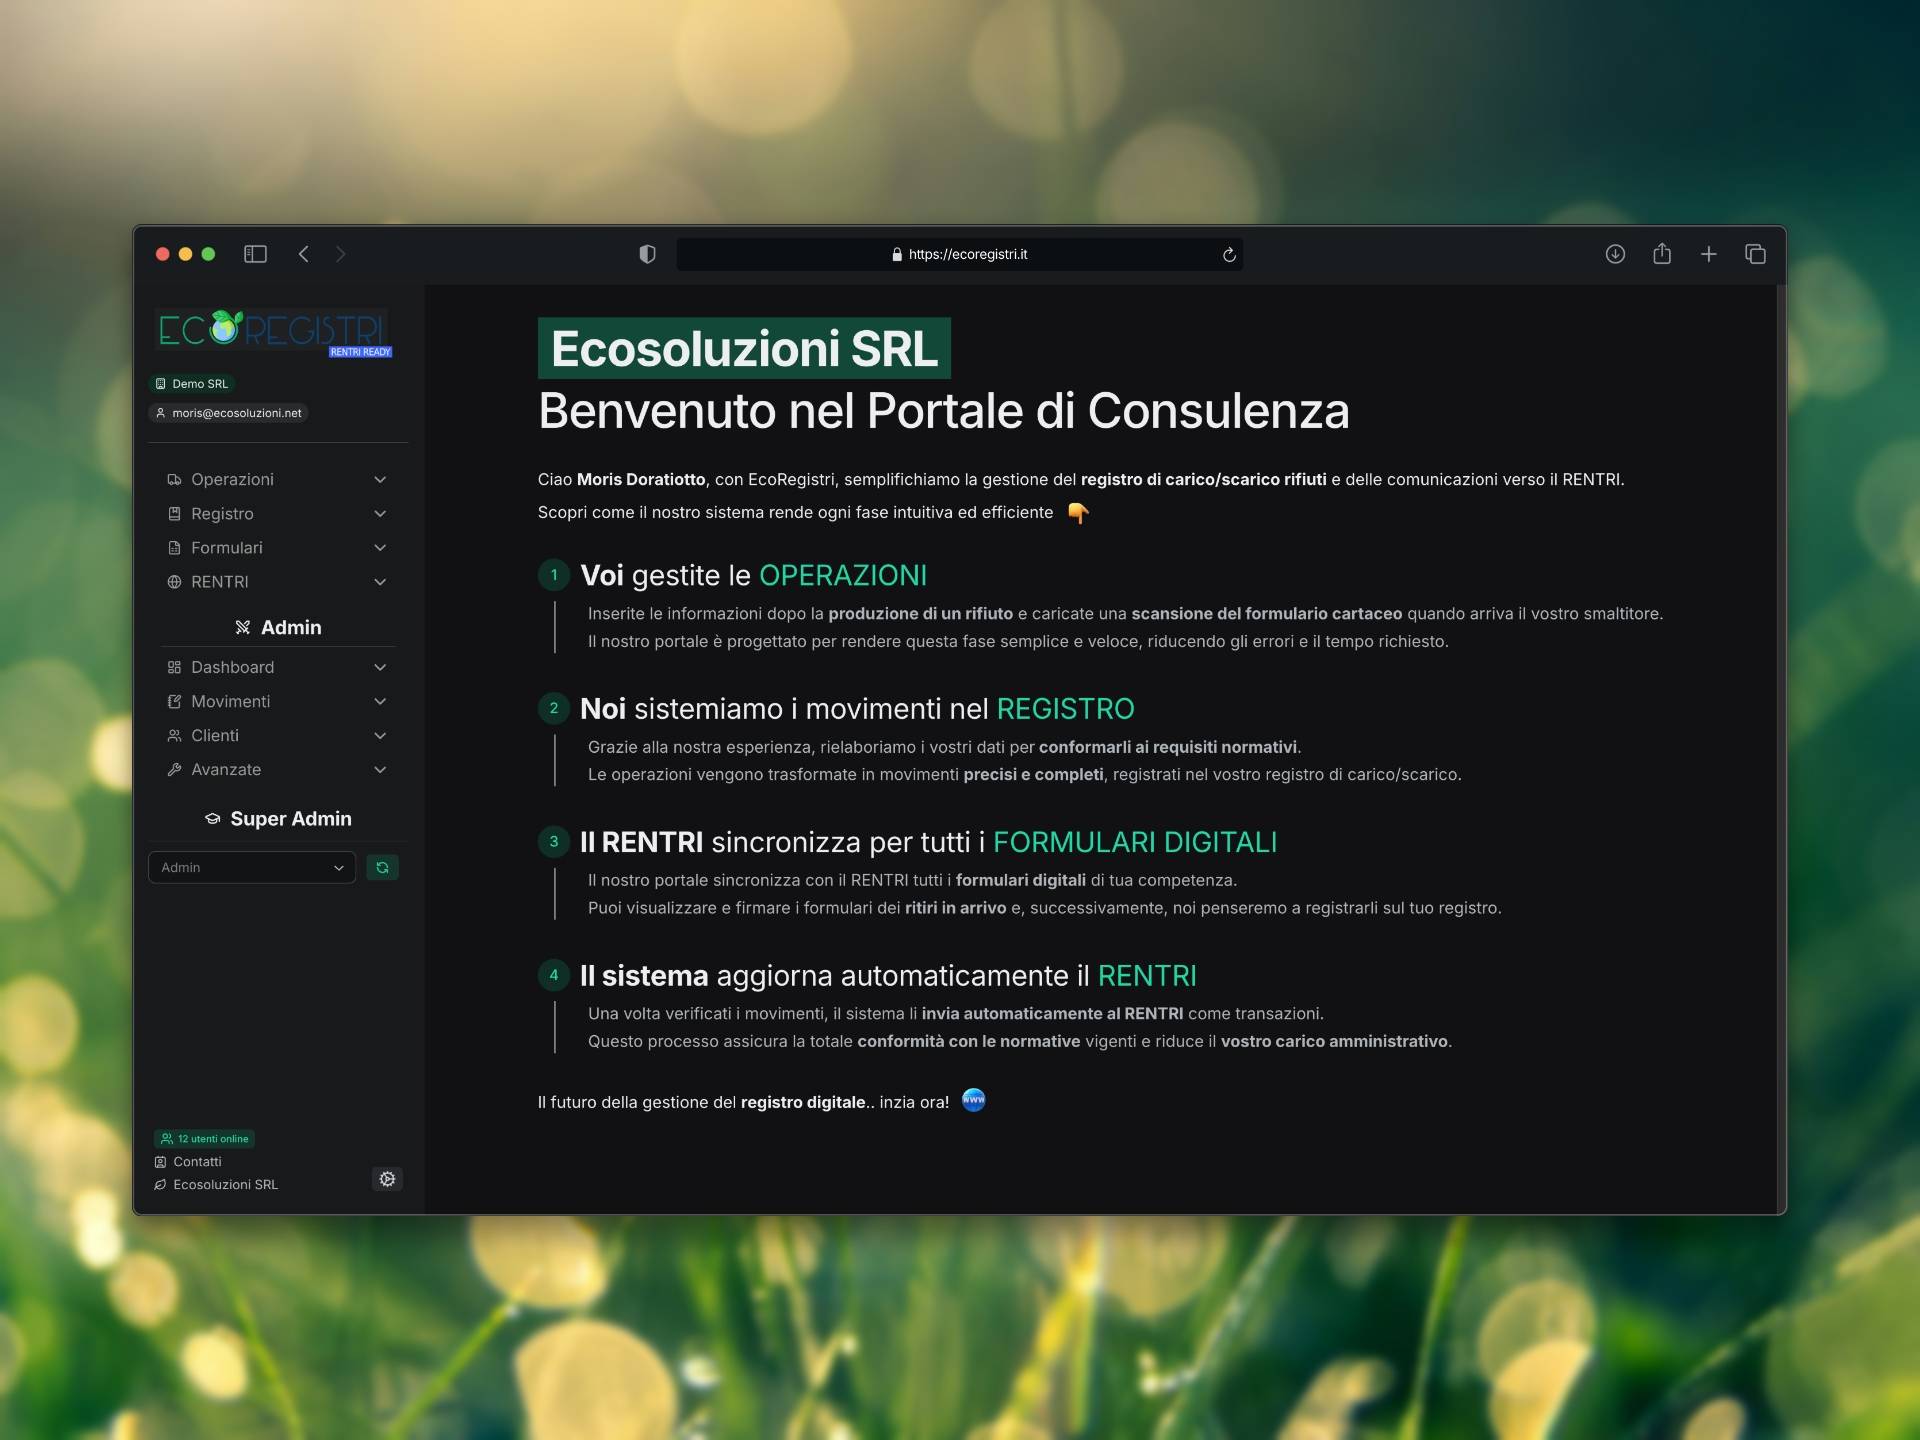The height and width of the screenshot is (1440, 1920).
Task: Expand the Registro chevron
Action: pyautogui.click(x=380, y=513)
